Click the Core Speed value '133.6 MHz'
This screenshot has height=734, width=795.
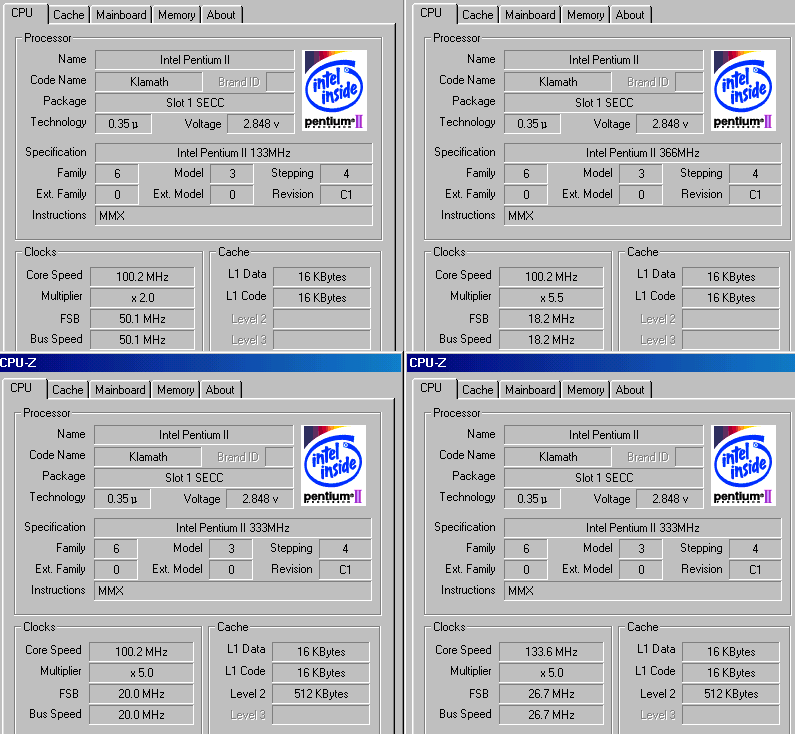point(552,652)
